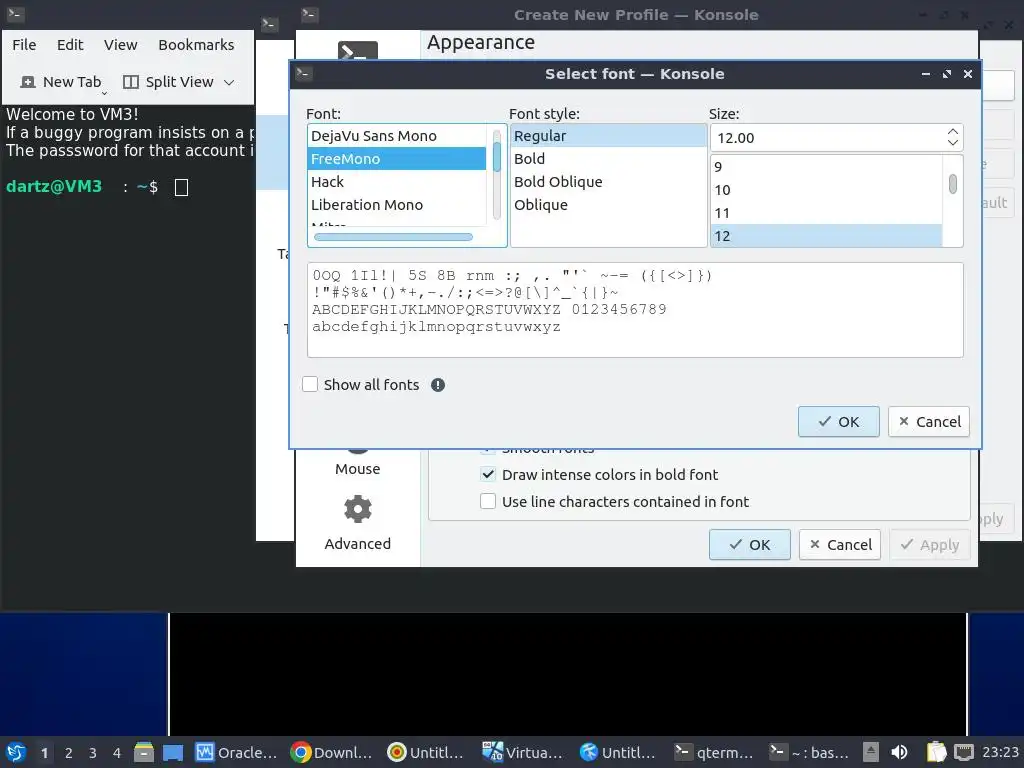The height and width of the screenshot is (768, 1024).
Task: Choose Bold Oblique font style
Action: tap(609, 182)
